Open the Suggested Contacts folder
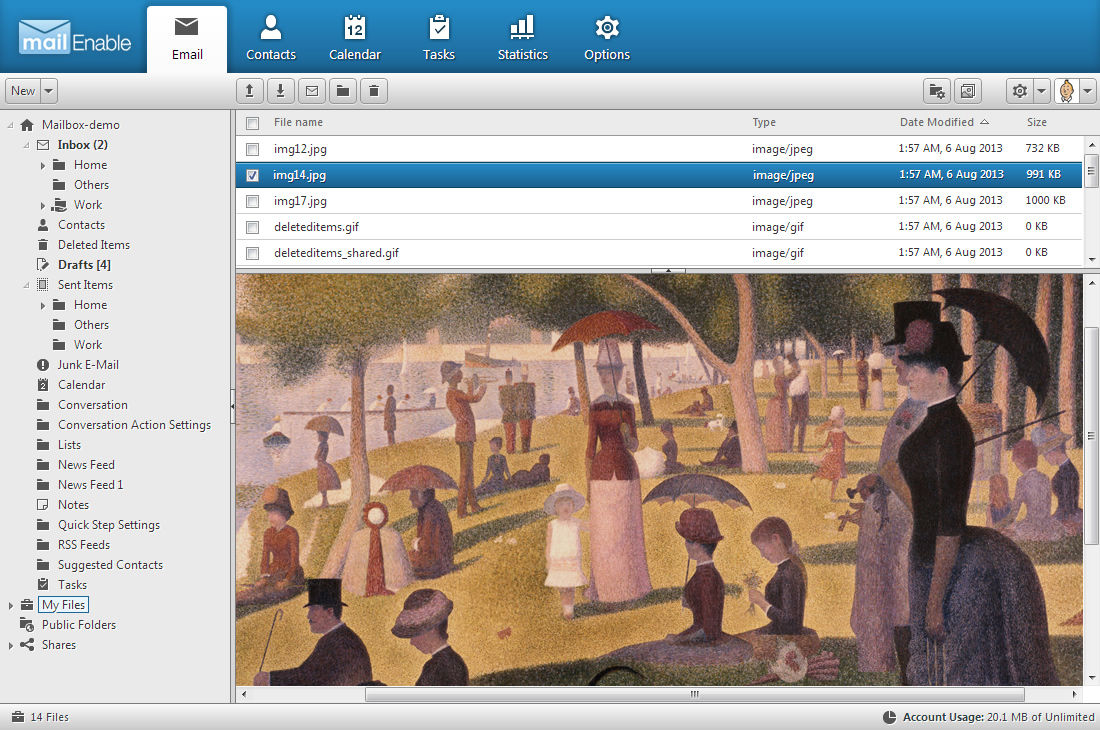Screen dimensions: 1100x730 coord(110,565)
